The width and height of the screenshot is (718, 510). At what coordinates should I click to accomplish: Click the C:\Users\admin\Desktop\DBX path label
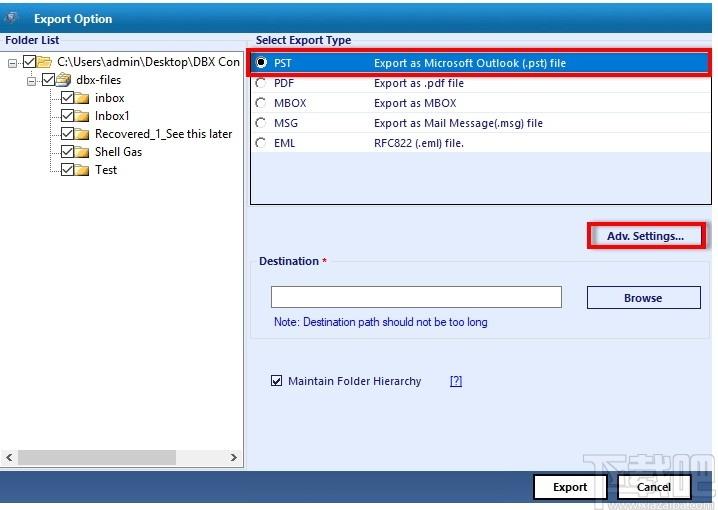pyautogui.click(x=148, y=62)
